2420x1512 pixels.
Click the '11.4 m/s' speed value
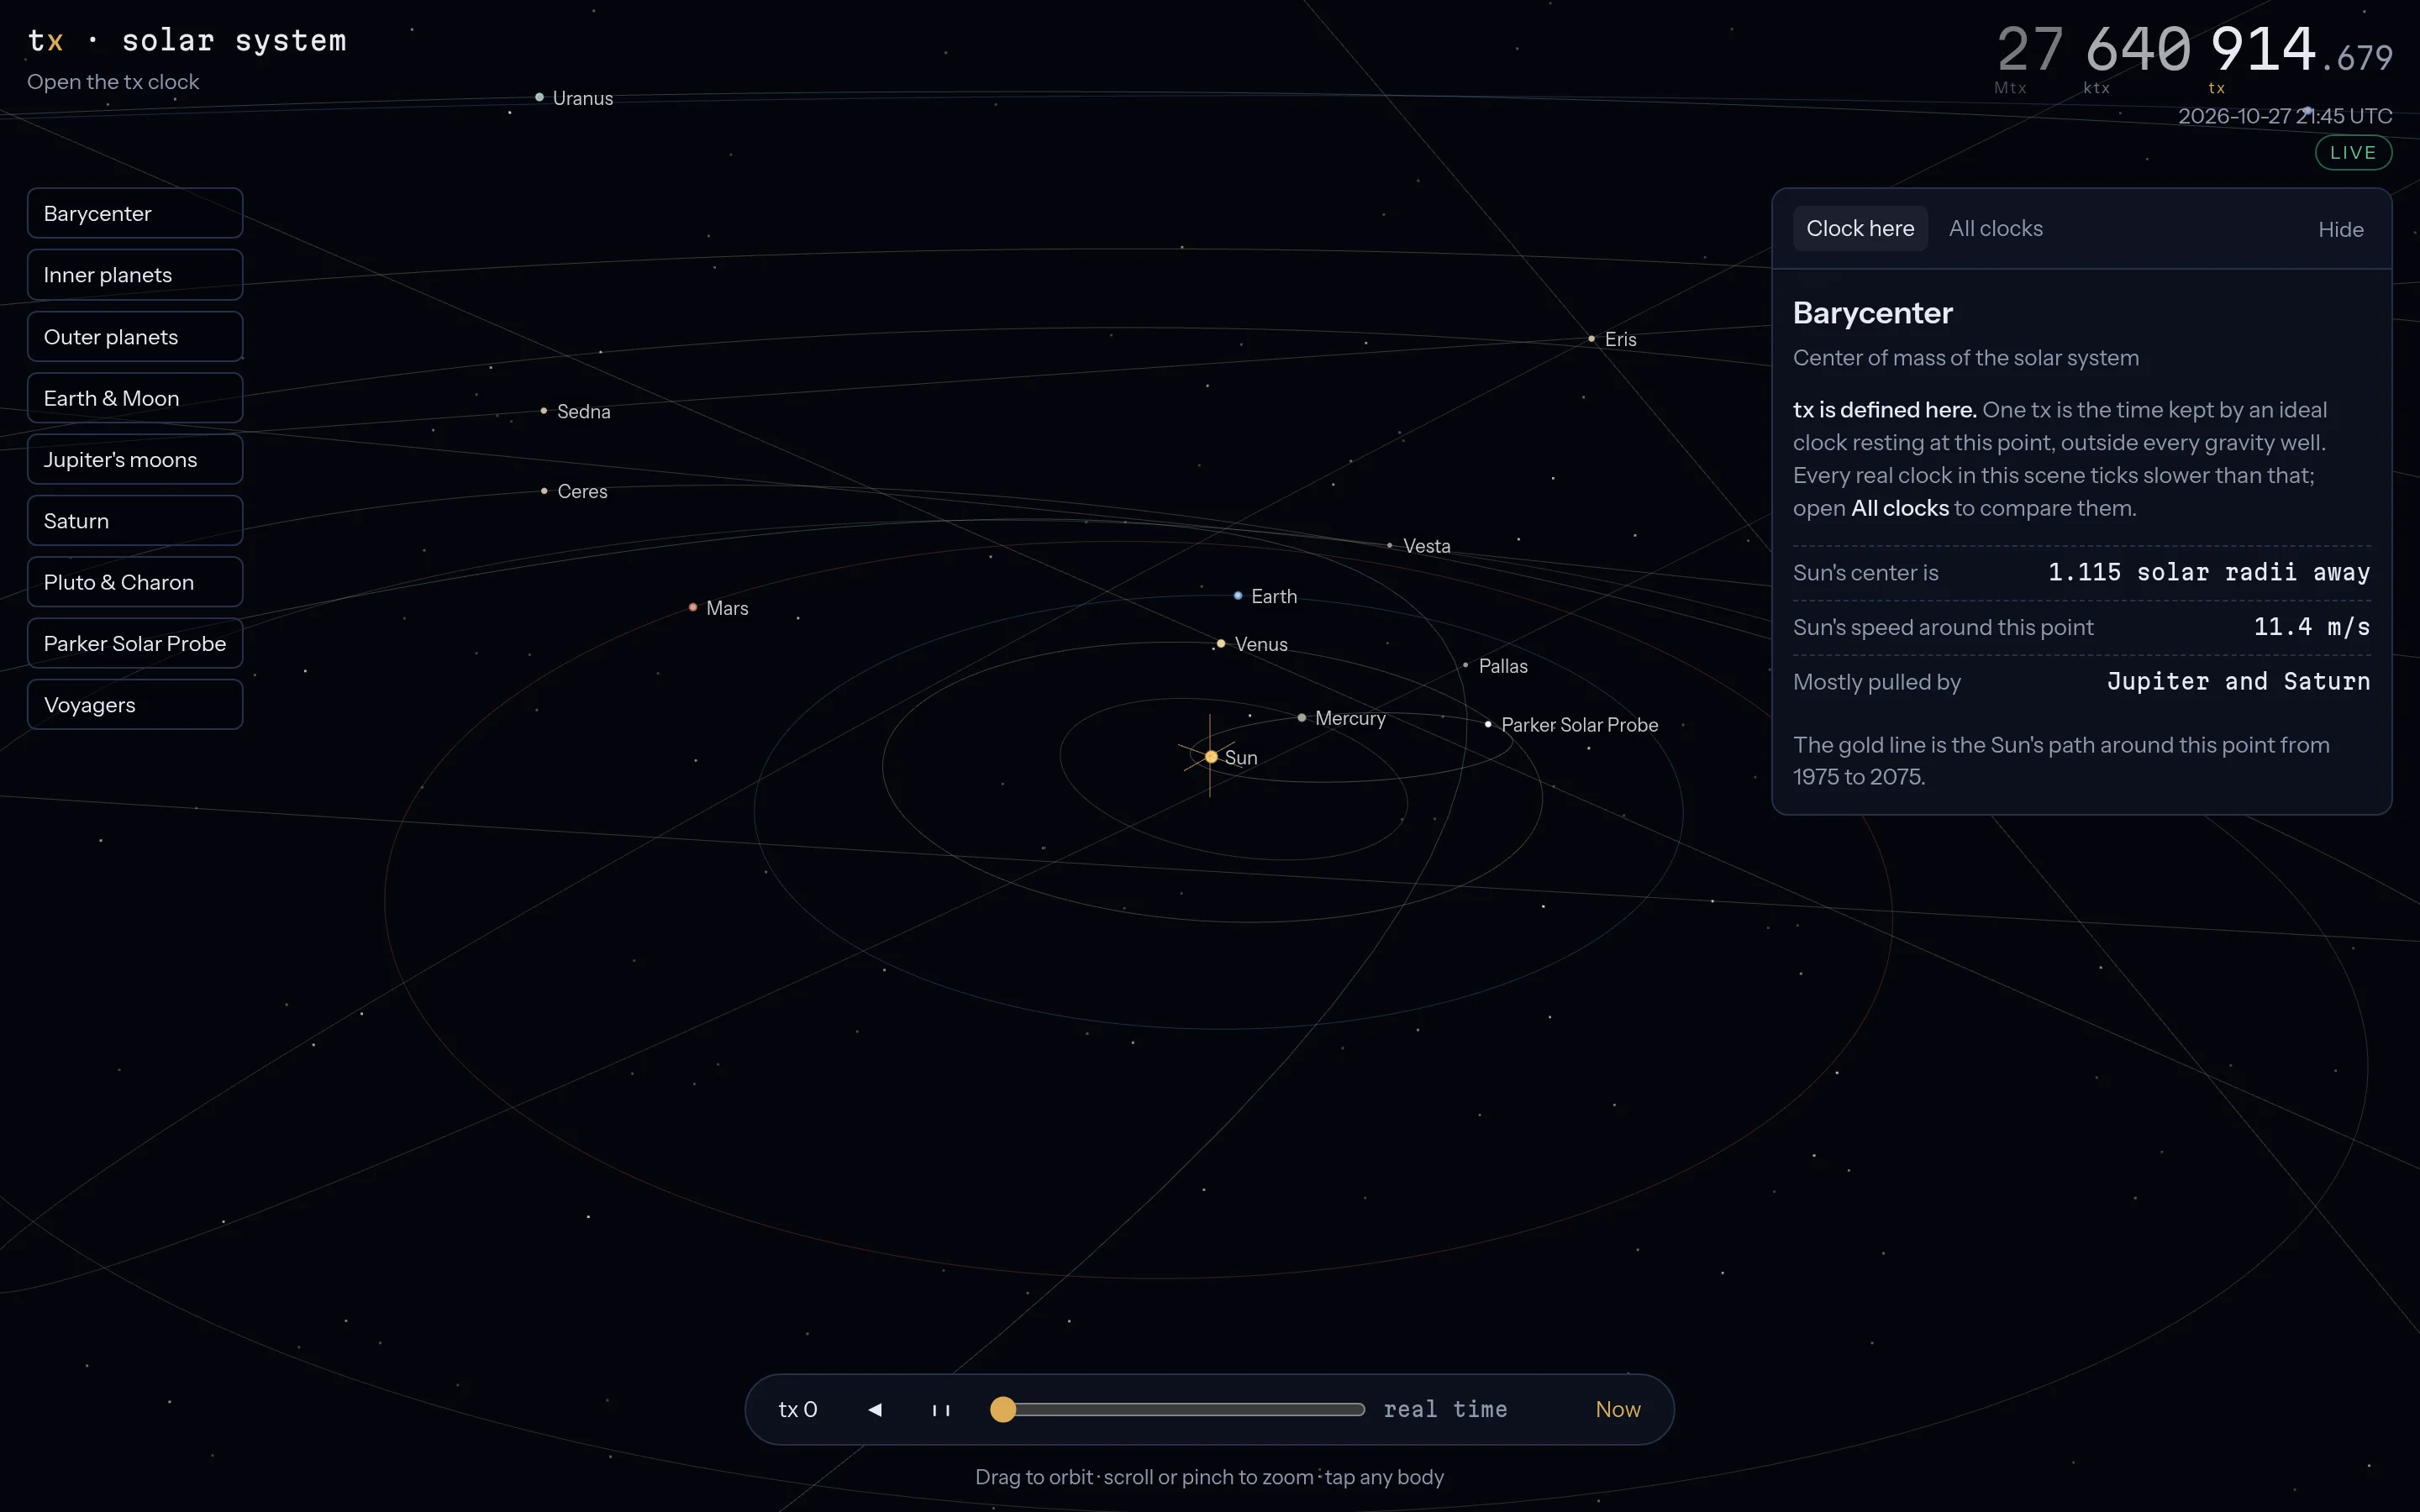coord(2312,627)
